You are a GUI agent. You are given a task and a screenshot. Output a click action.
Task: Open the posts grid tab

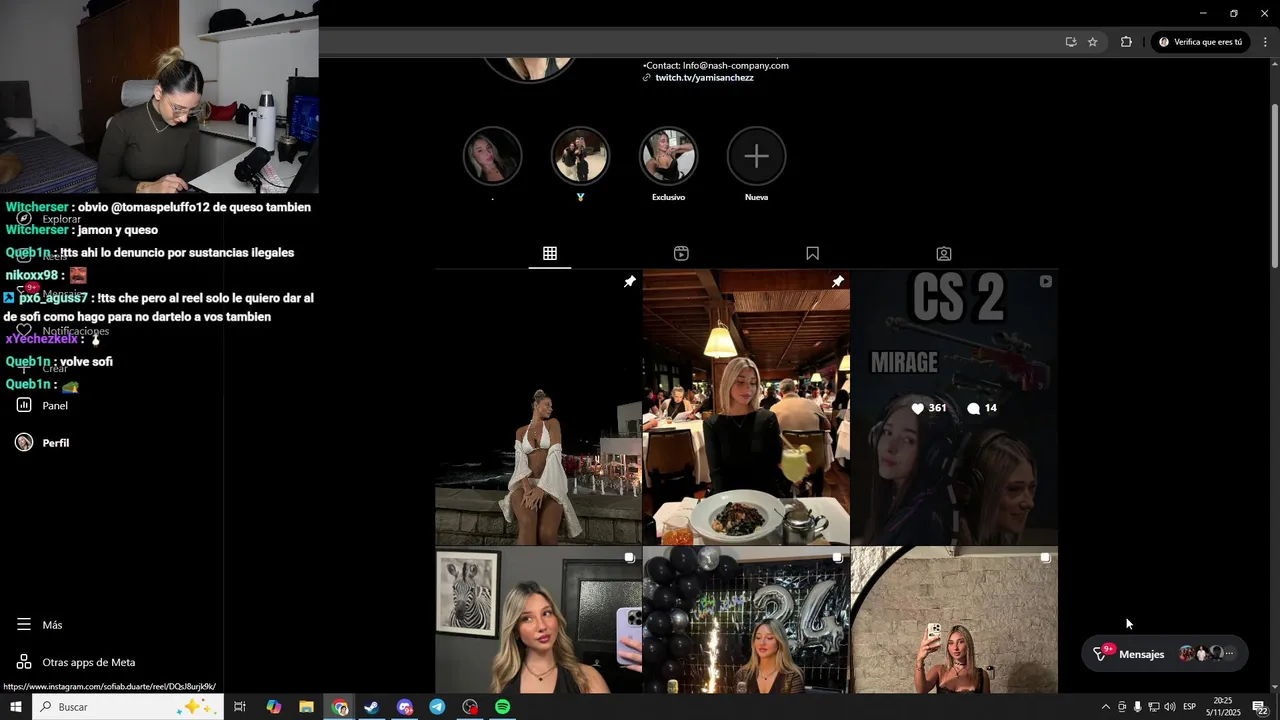coord(550,254)
